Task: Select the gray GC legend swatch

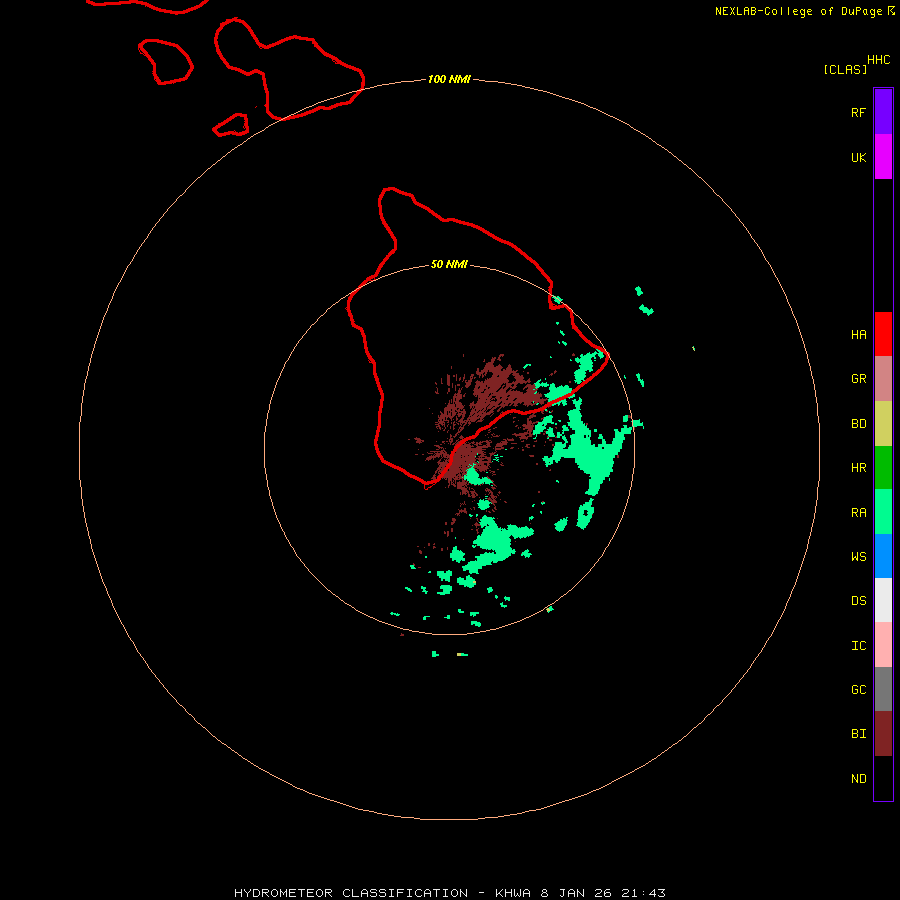Action: pyautogui.click(x=883, y=689)
